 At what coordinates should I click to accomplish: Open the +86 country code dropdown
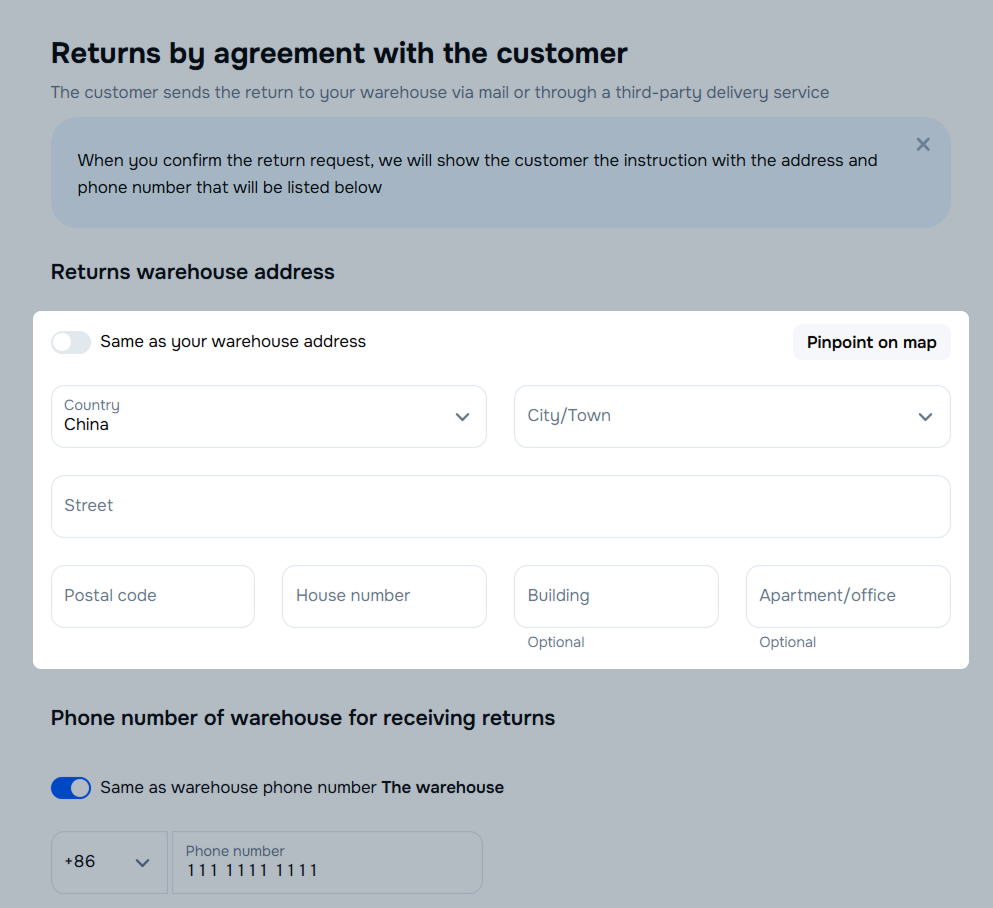tap(109, 862)
